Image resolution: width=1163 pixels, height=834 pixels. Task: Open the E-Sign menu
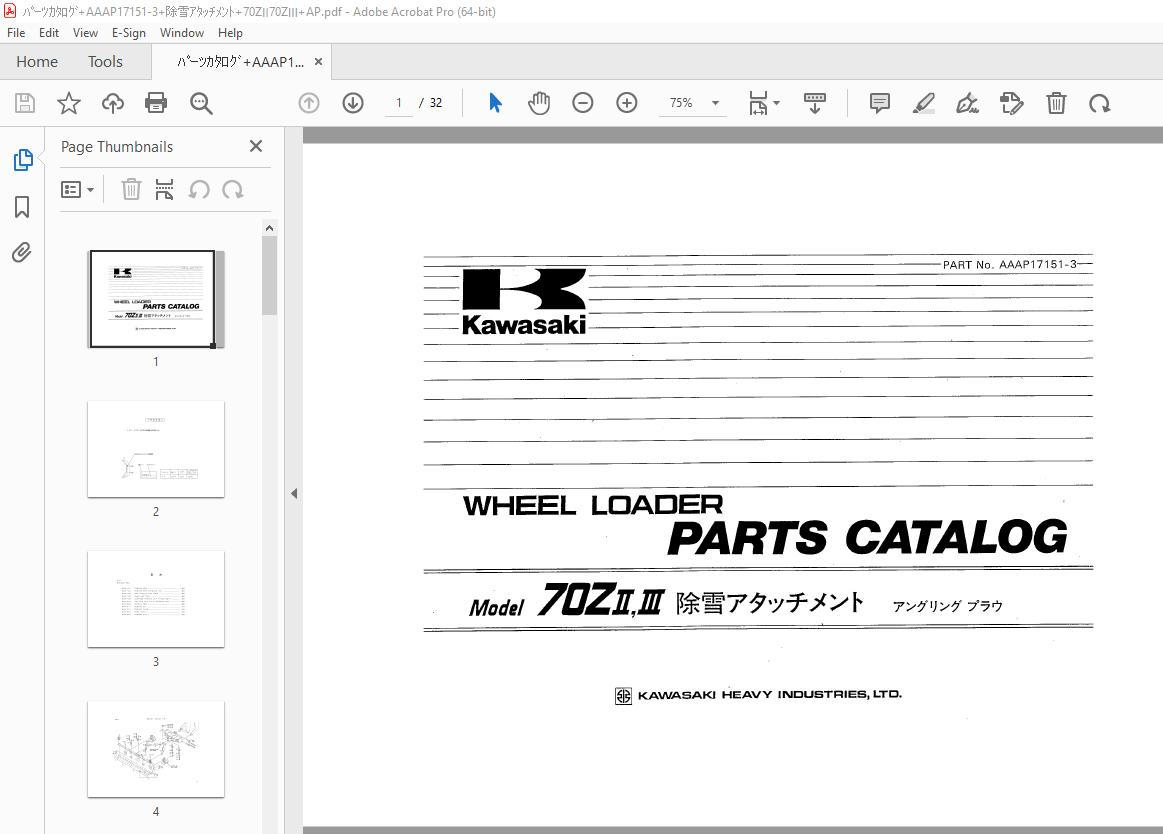[x=128, y=33]
